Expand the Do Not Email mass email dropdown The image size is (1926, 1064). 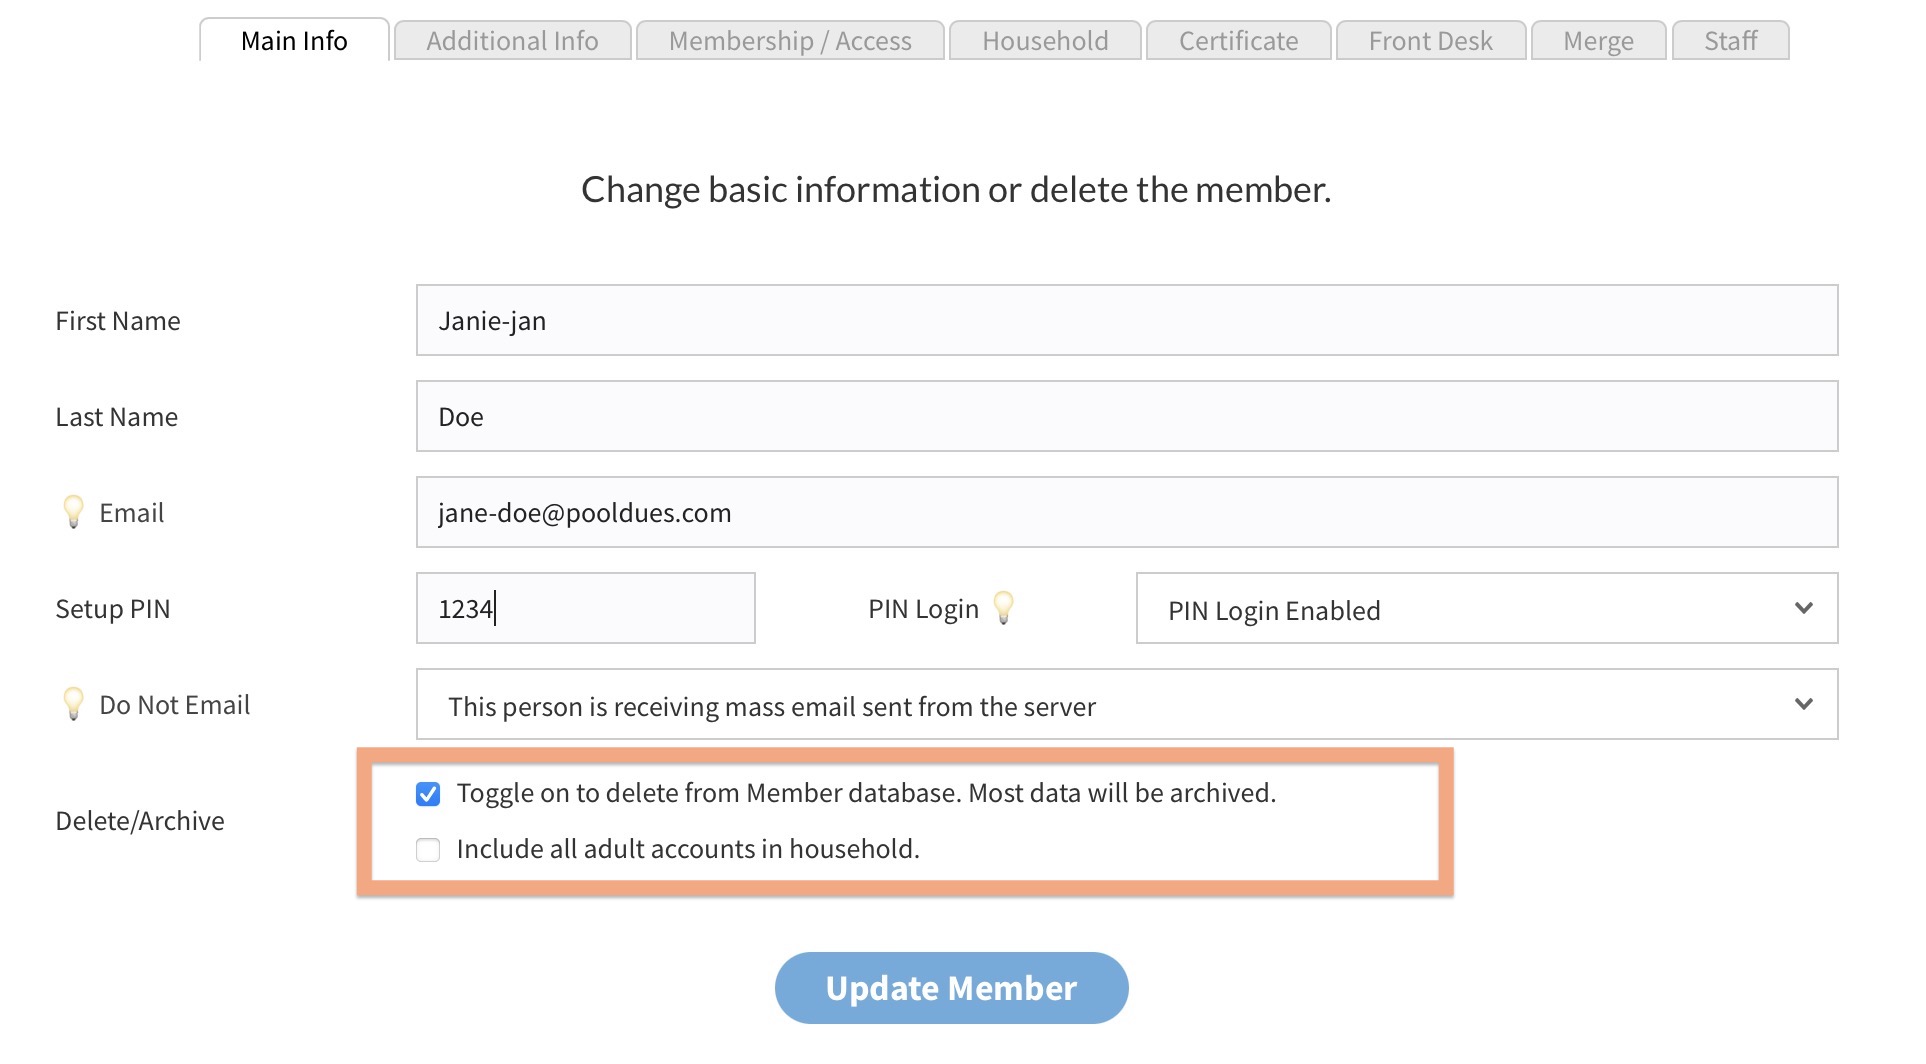(1126, 705)
